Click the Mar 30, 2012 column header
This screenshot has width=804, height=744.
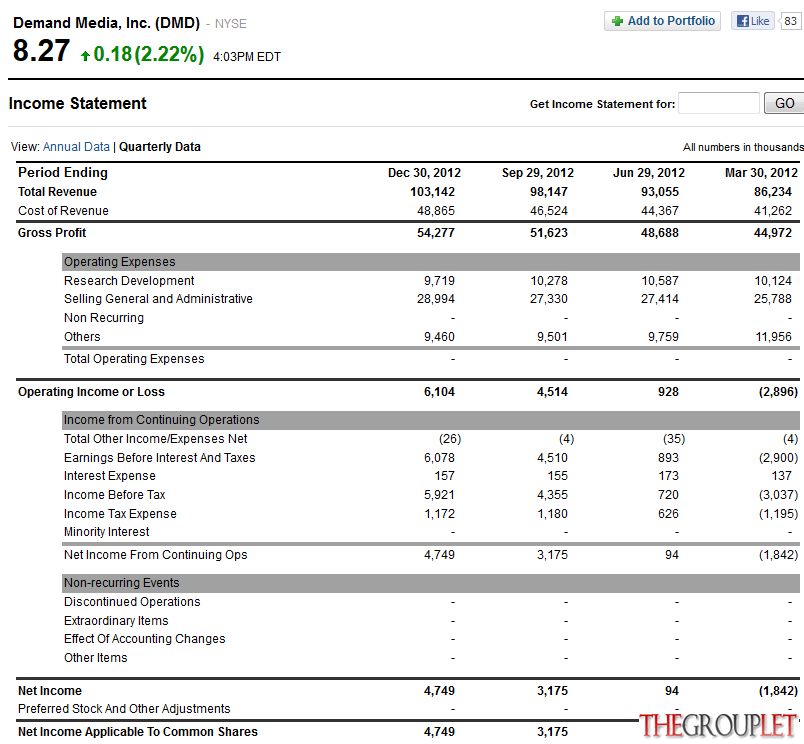761,173
